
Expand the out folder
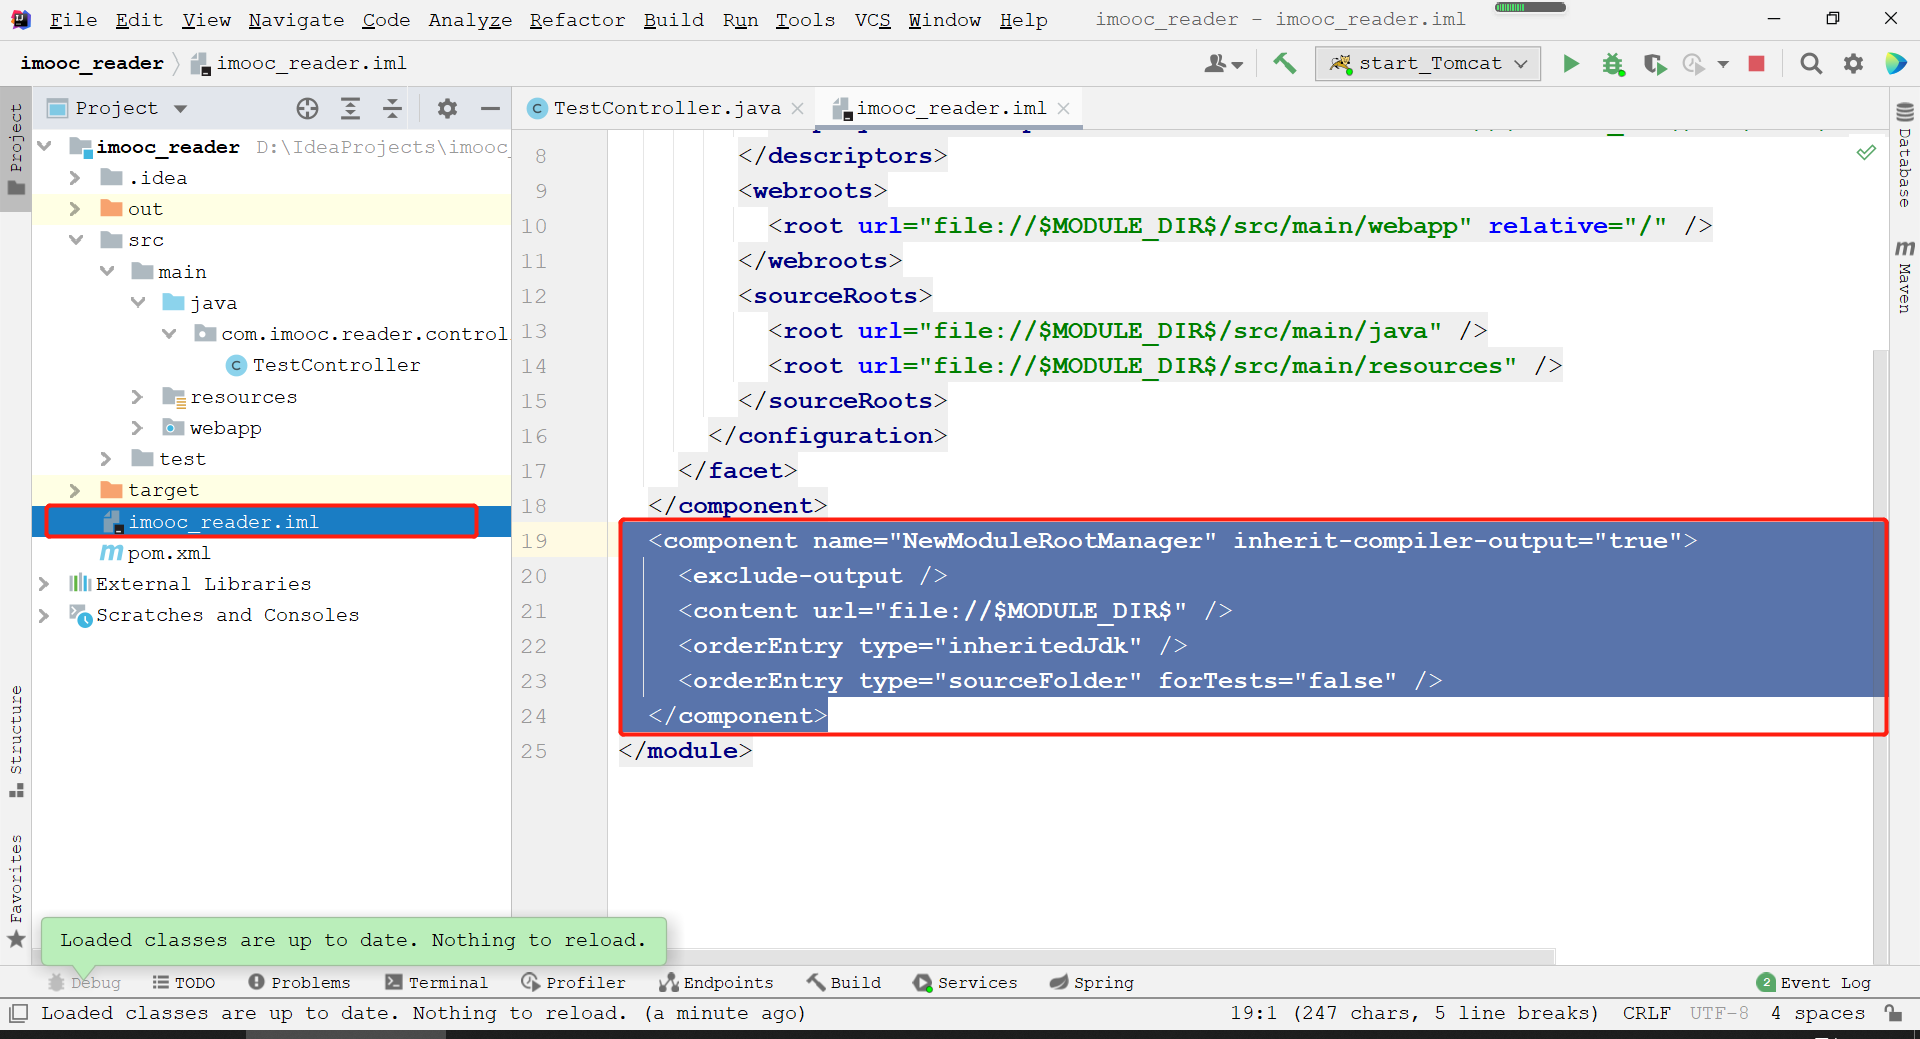[75, 209]
